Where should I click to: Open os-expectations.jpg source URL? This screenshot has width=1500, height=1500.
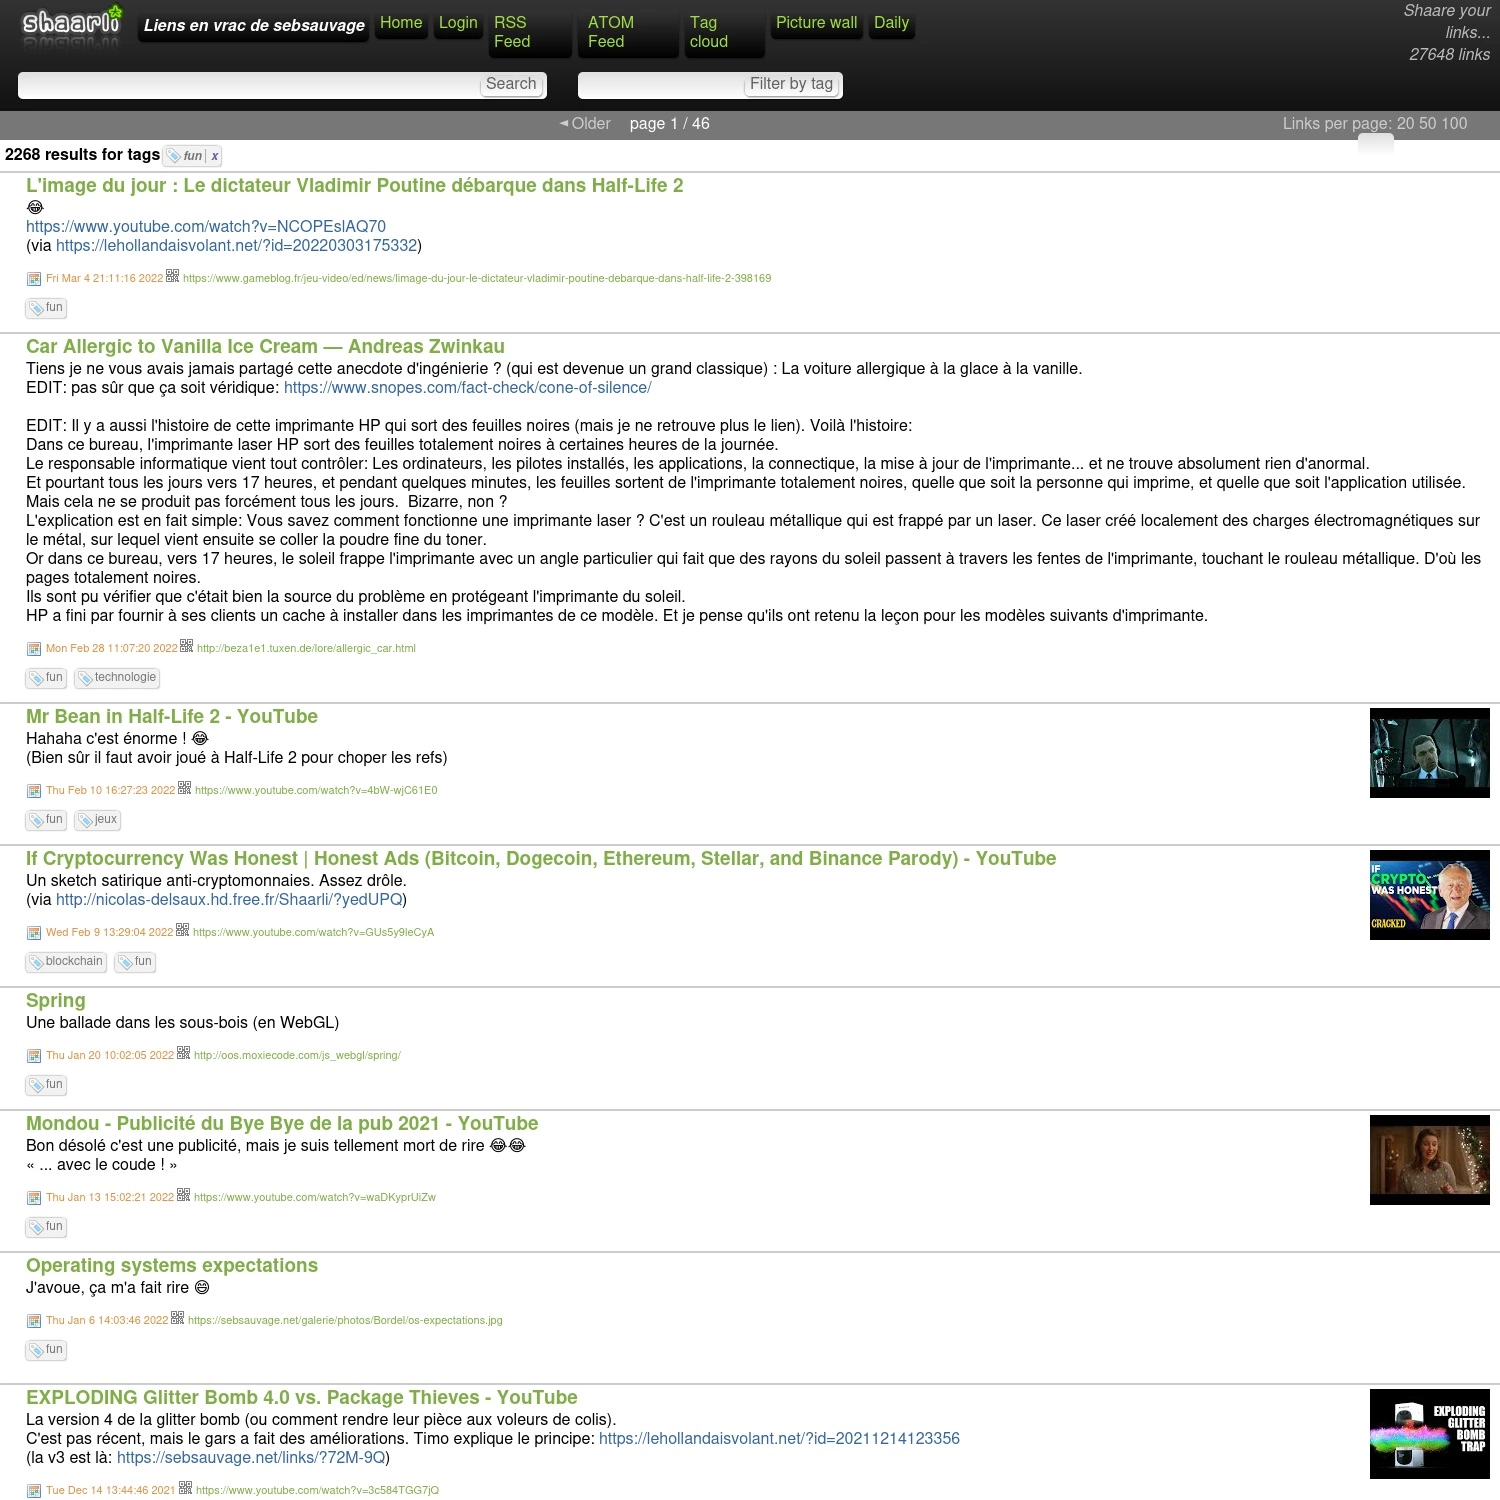tap(345, 1321)
